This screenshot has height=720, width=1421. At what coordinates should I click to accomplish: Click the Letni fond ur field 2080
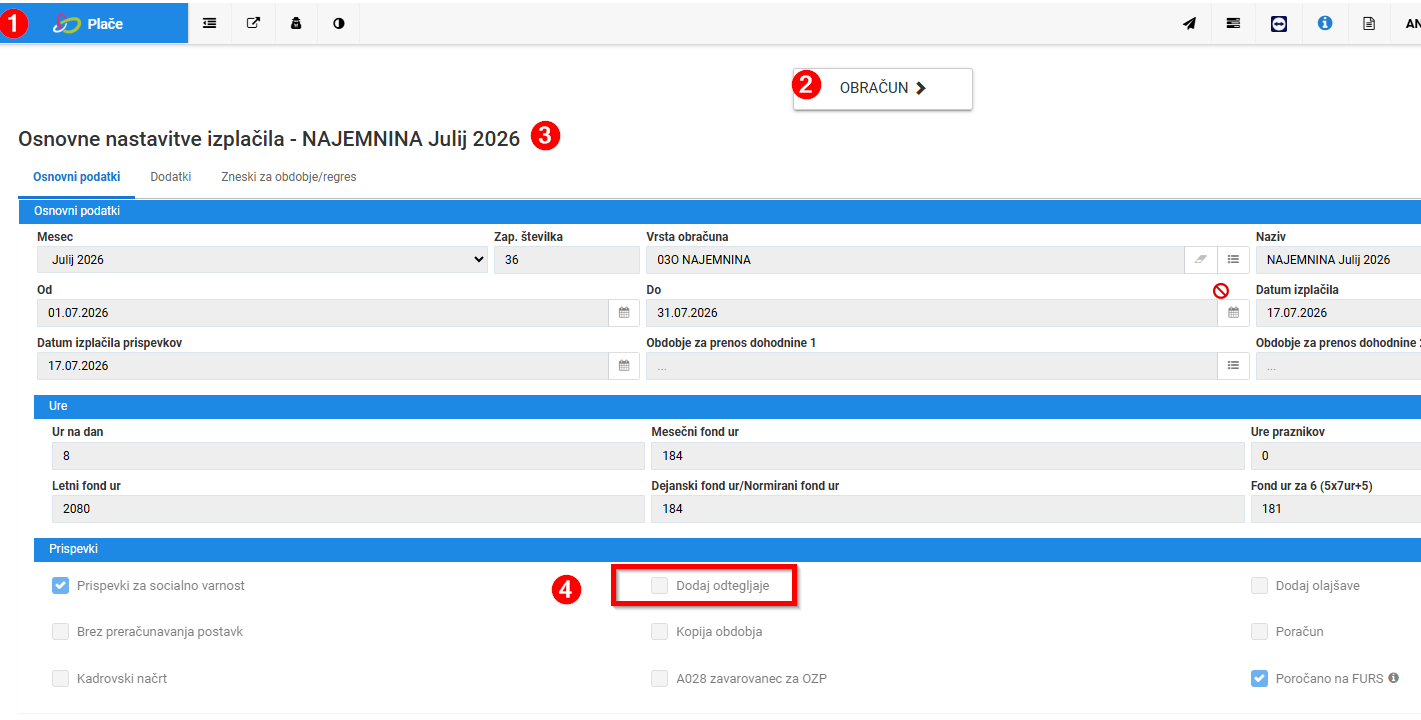click(x=348, y=509)
